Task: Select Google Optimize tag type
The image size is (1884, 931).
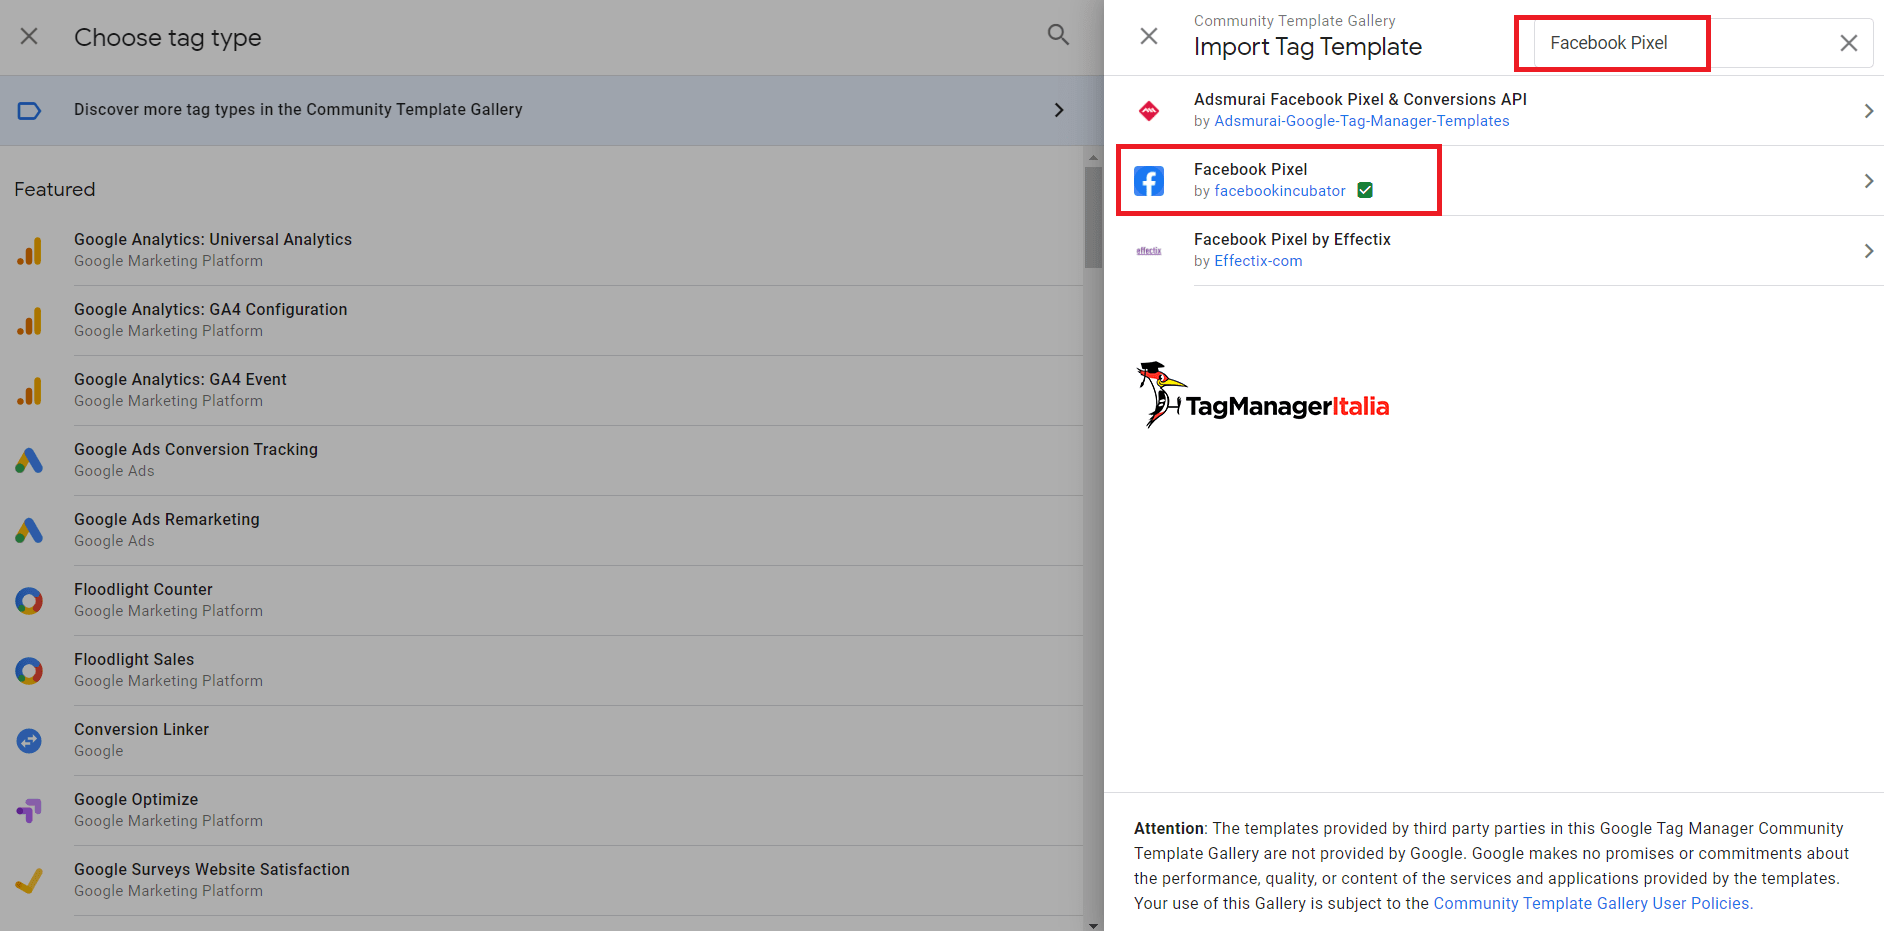Action: tap(541, 811)
